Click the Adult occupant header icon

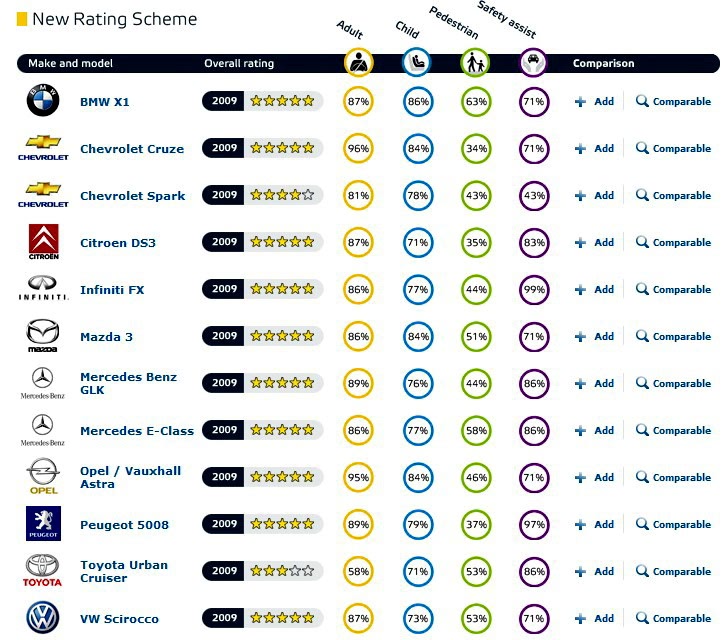[x=358, y=62]
